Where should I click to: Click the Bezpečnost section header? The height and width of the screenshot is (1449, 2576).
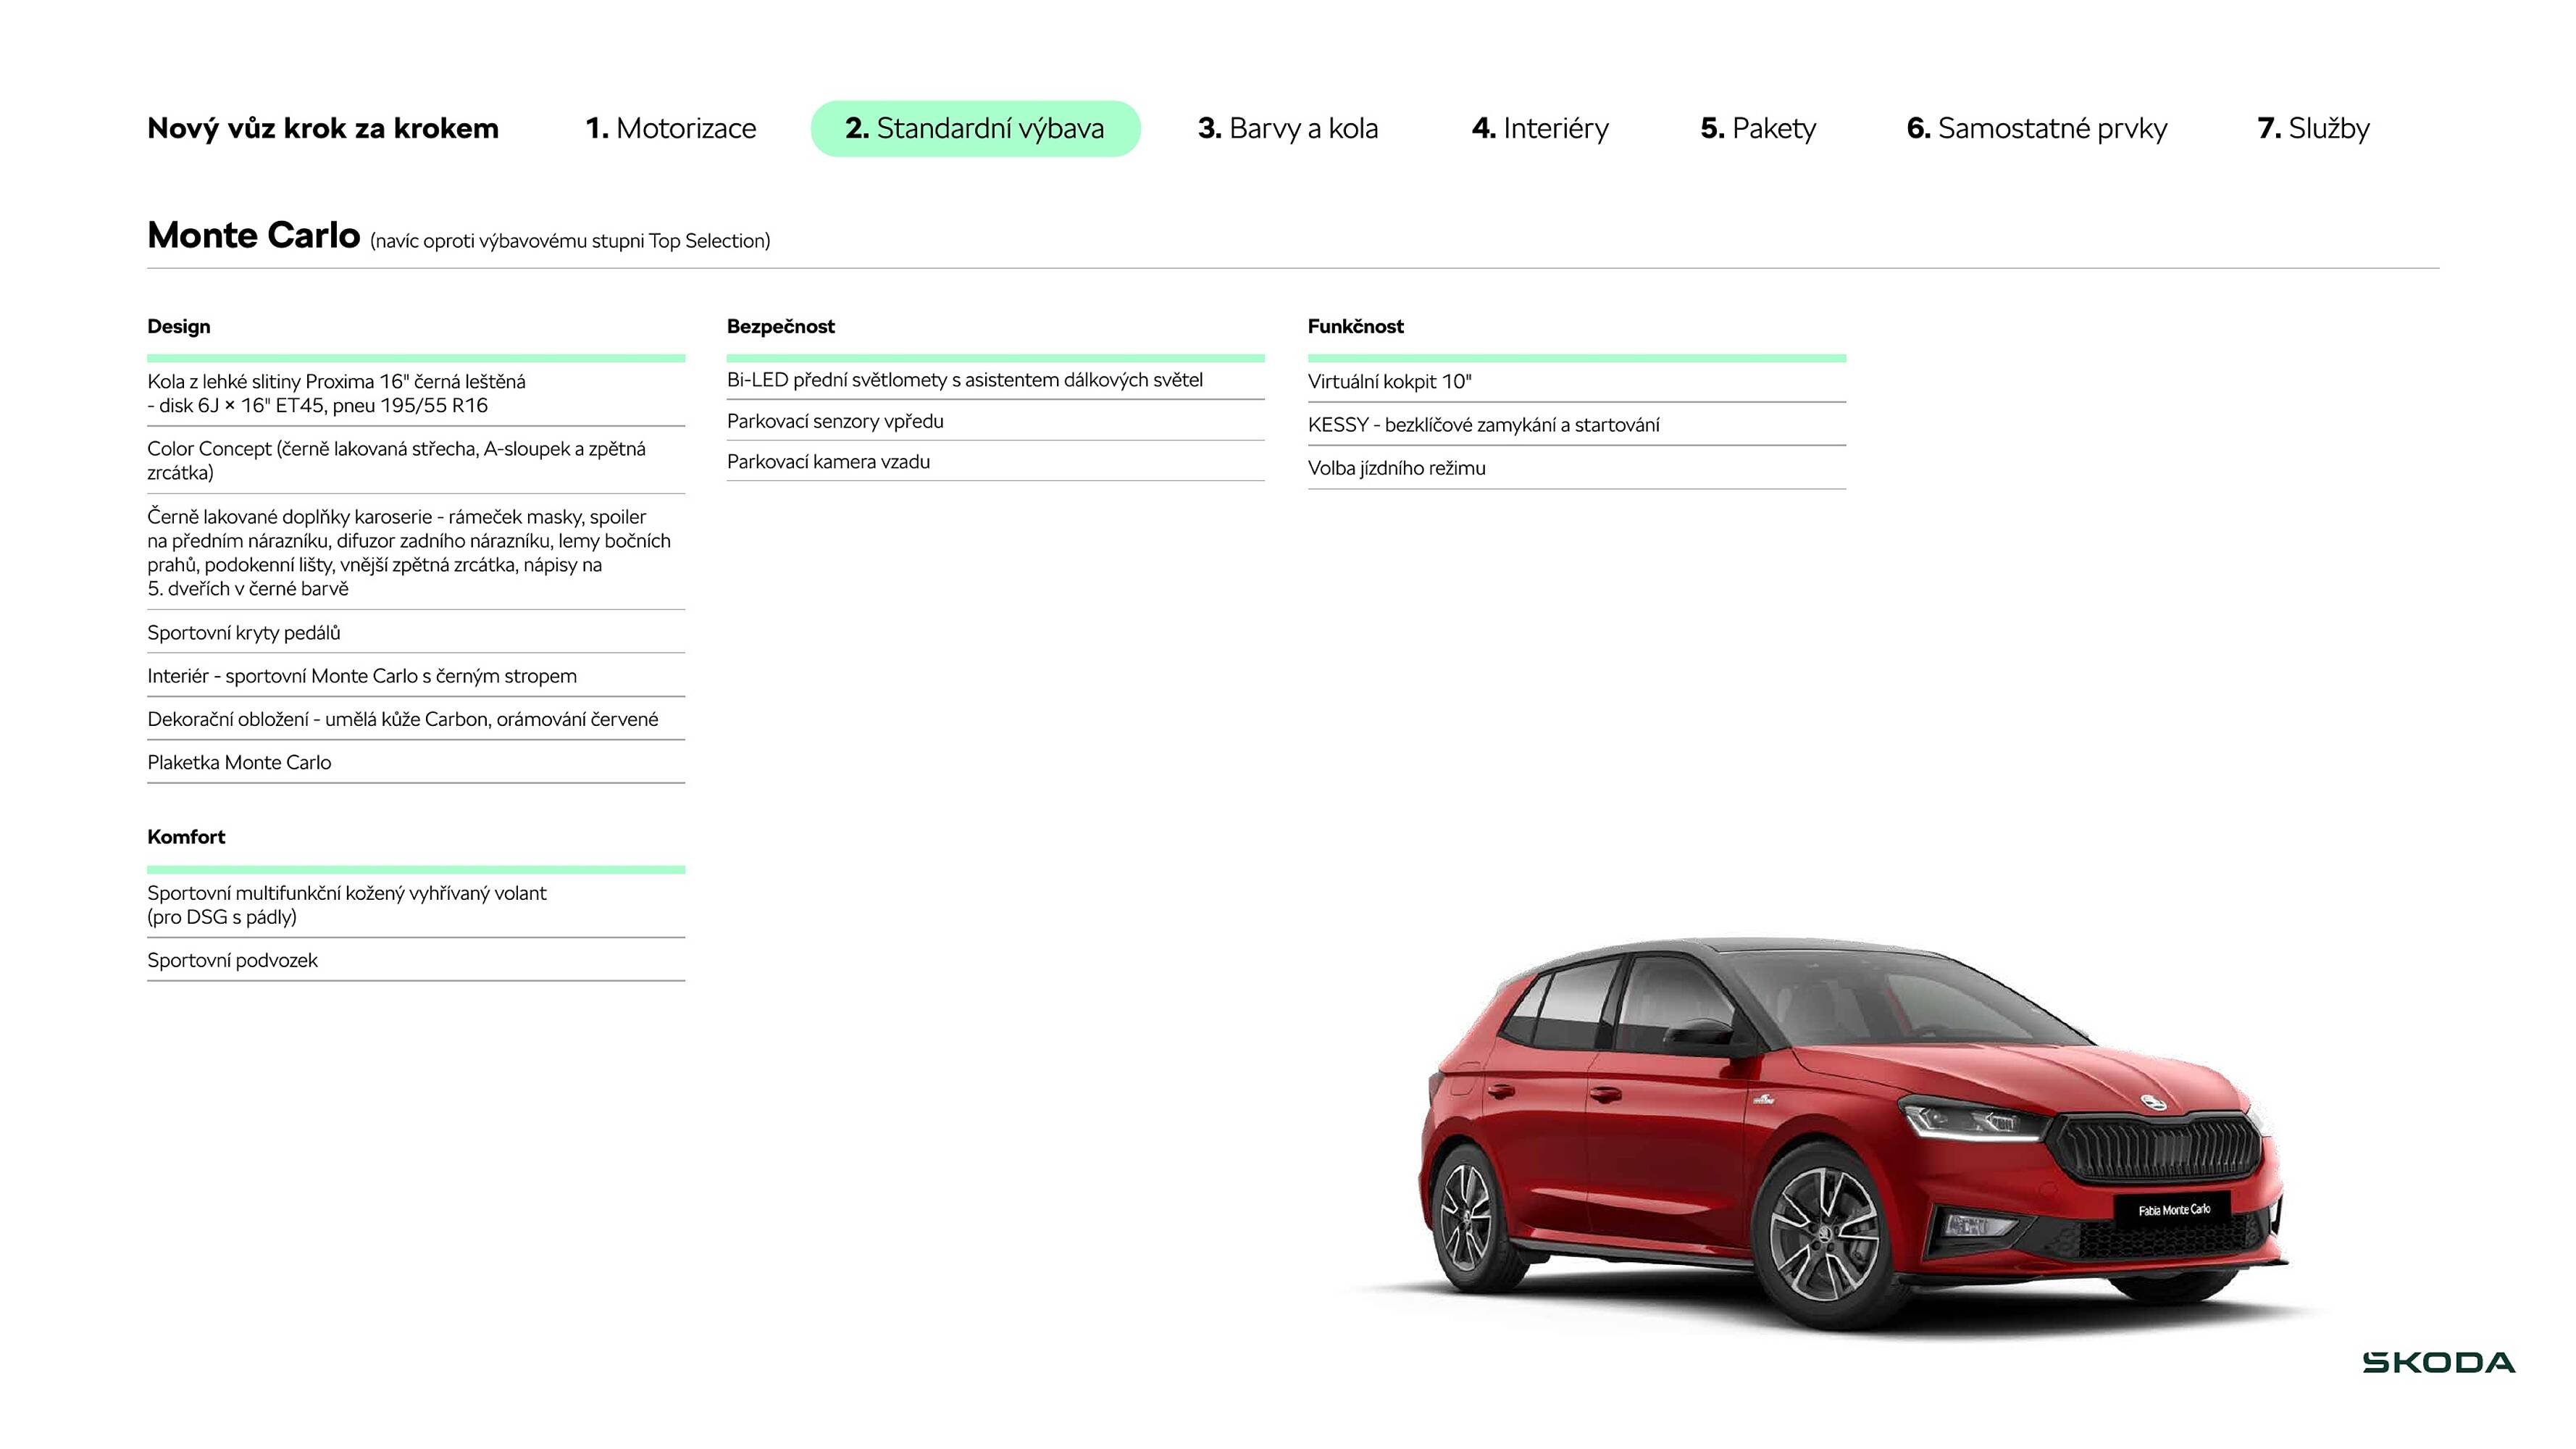(x=780, y=327)
